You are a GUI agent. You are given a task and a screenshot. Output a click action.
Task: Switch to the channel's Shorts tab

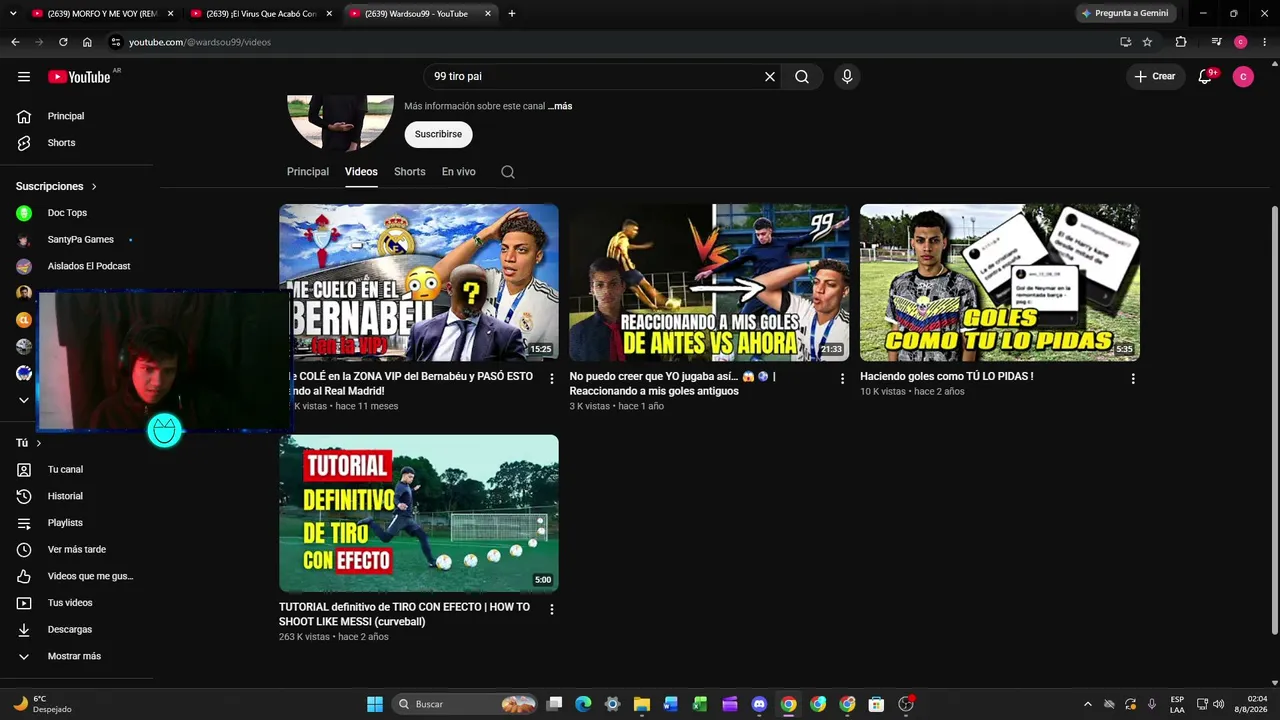[410, 172]
